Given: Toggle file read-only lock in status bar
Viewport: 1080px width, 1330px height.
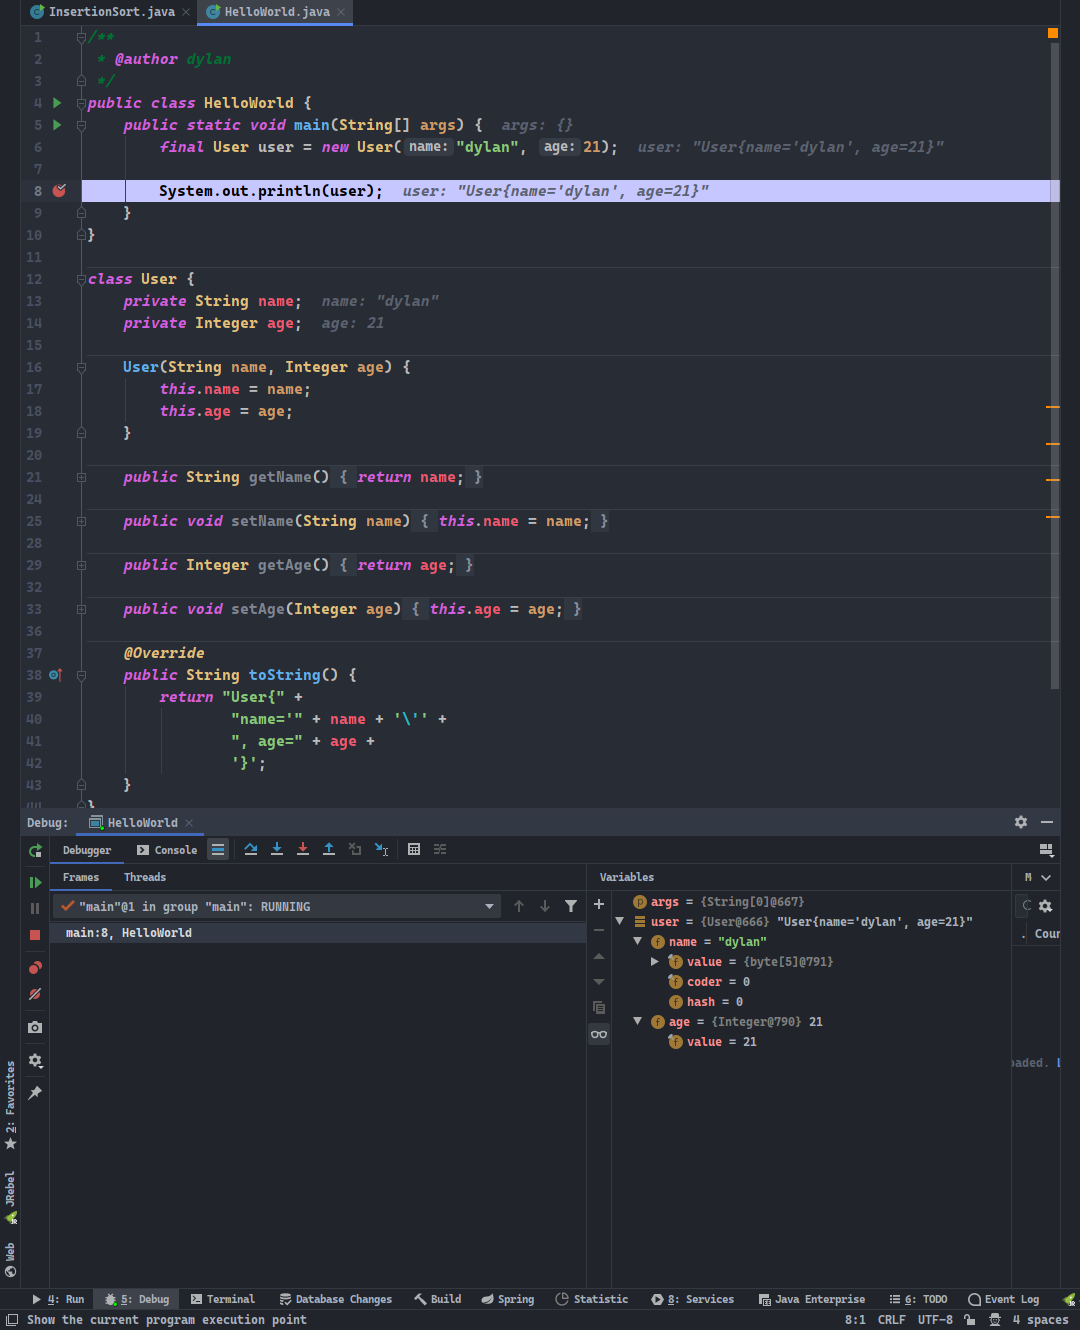Looking at the screenshot, I should coord(969,1320).
